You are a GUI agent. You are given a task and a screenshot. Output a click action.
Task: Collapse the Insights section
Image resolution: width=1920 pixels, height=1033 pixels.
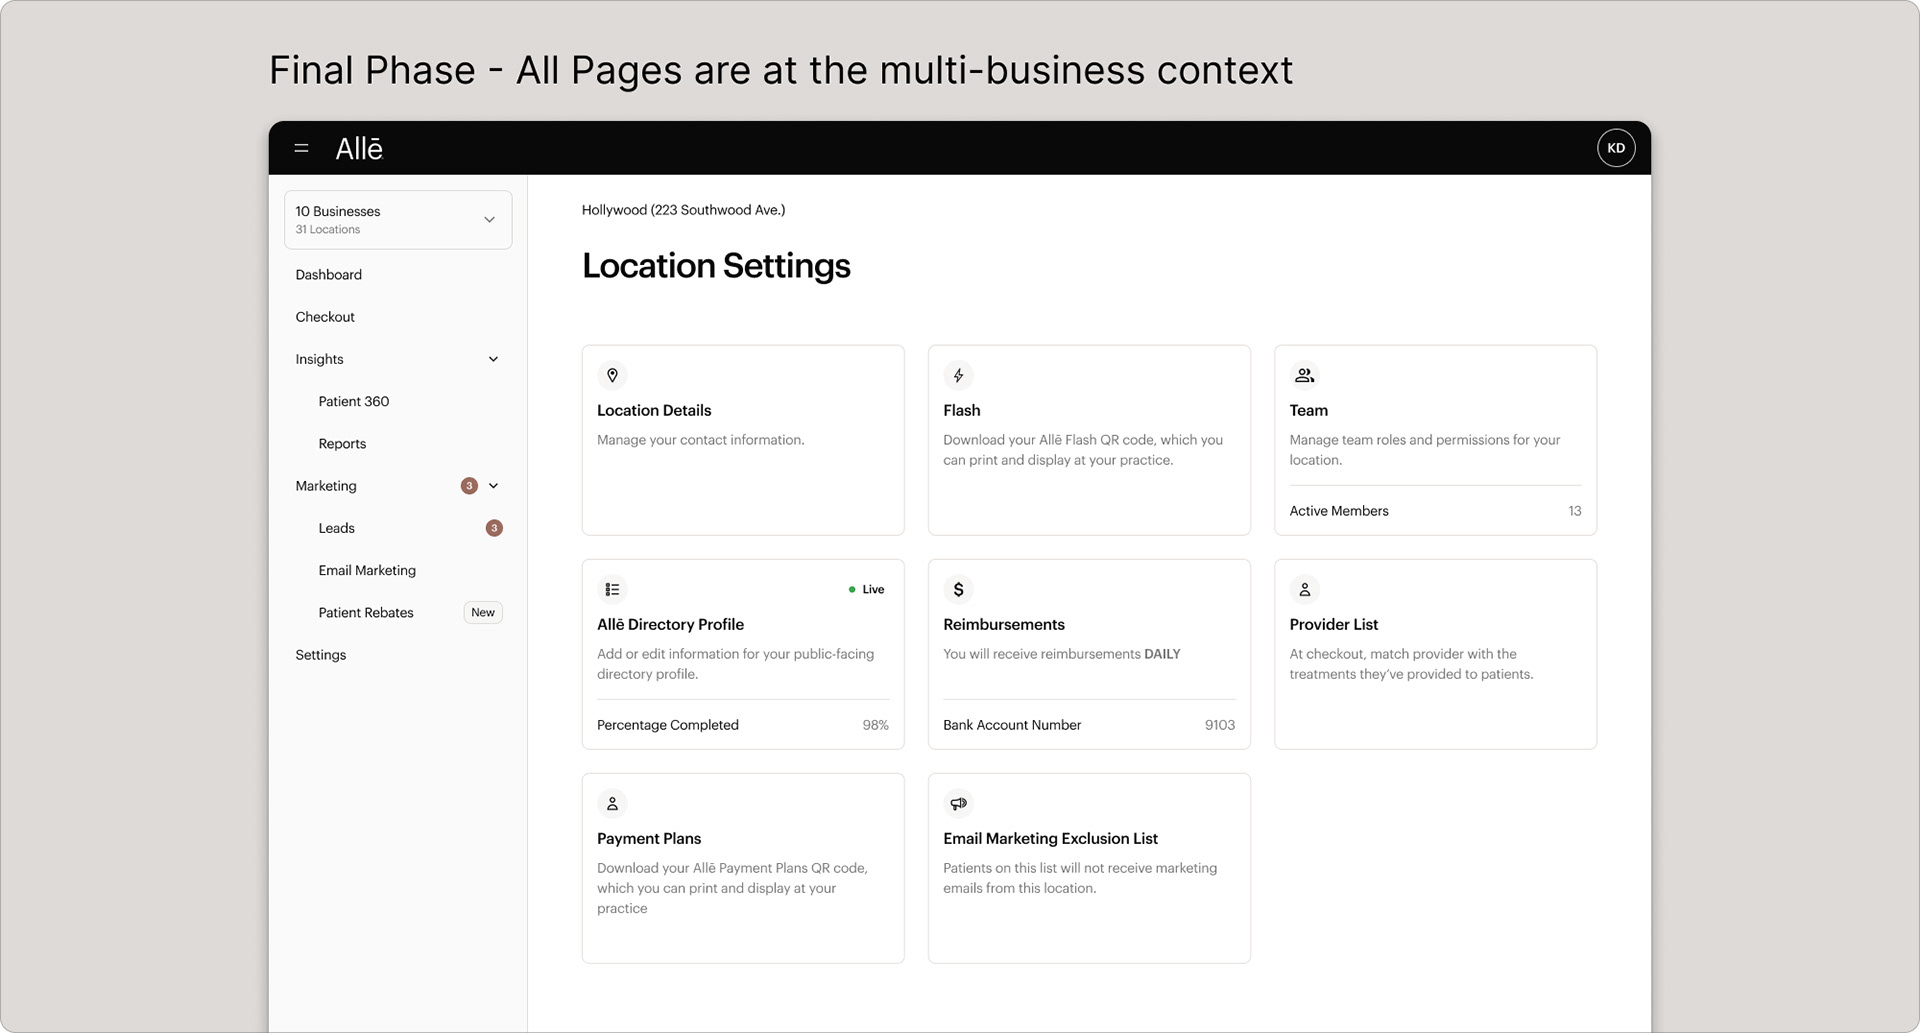(x=494, y=359)
